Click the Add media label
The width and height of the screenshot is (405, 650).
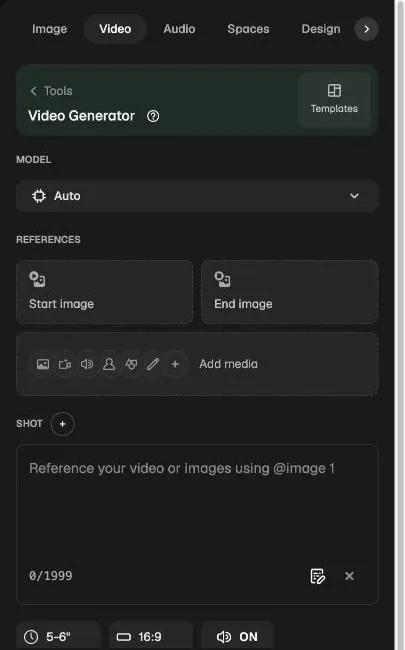pyautogui.click(x=228, y=364)
